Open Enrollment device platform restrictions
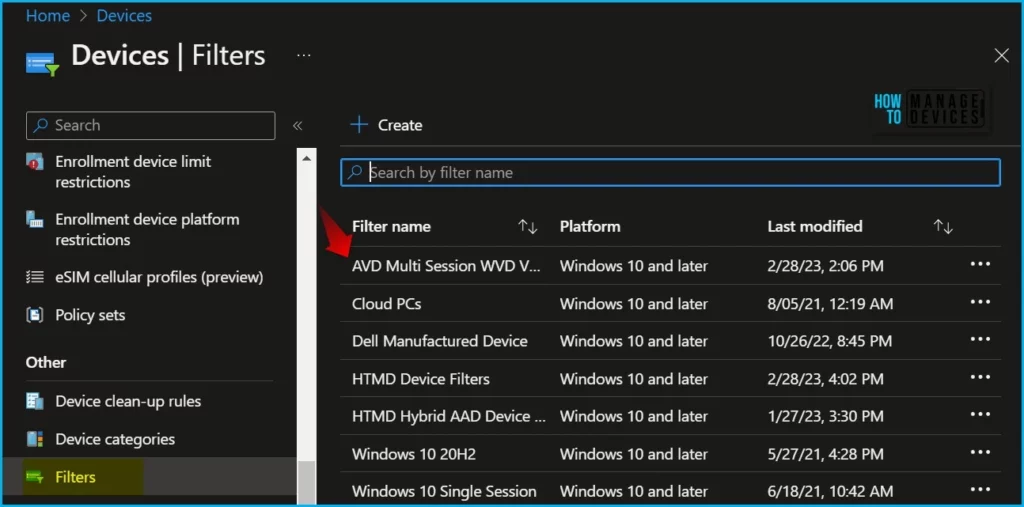1024x507 pixels. pyautogui.click(x=147, y=229)
